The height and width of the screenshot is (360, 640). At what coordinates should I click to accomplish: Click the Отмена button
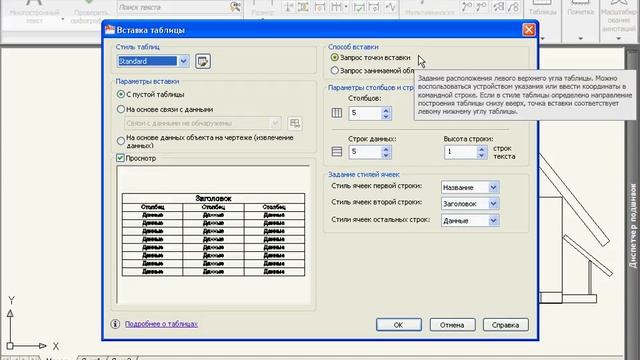[x=452, y=325]
